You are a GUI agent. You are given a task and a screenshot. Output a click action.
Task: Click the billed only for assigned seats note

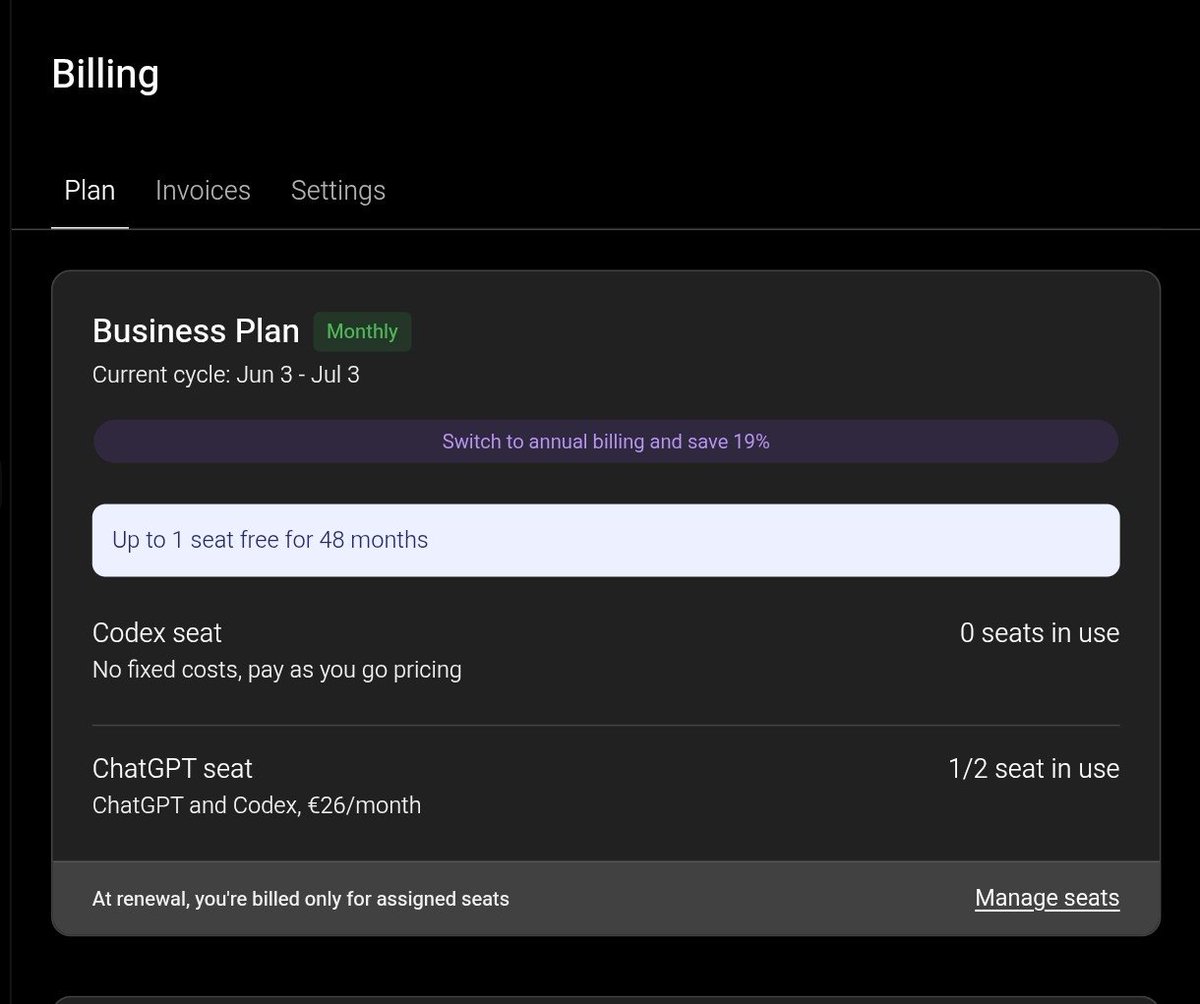click(301, 899)
